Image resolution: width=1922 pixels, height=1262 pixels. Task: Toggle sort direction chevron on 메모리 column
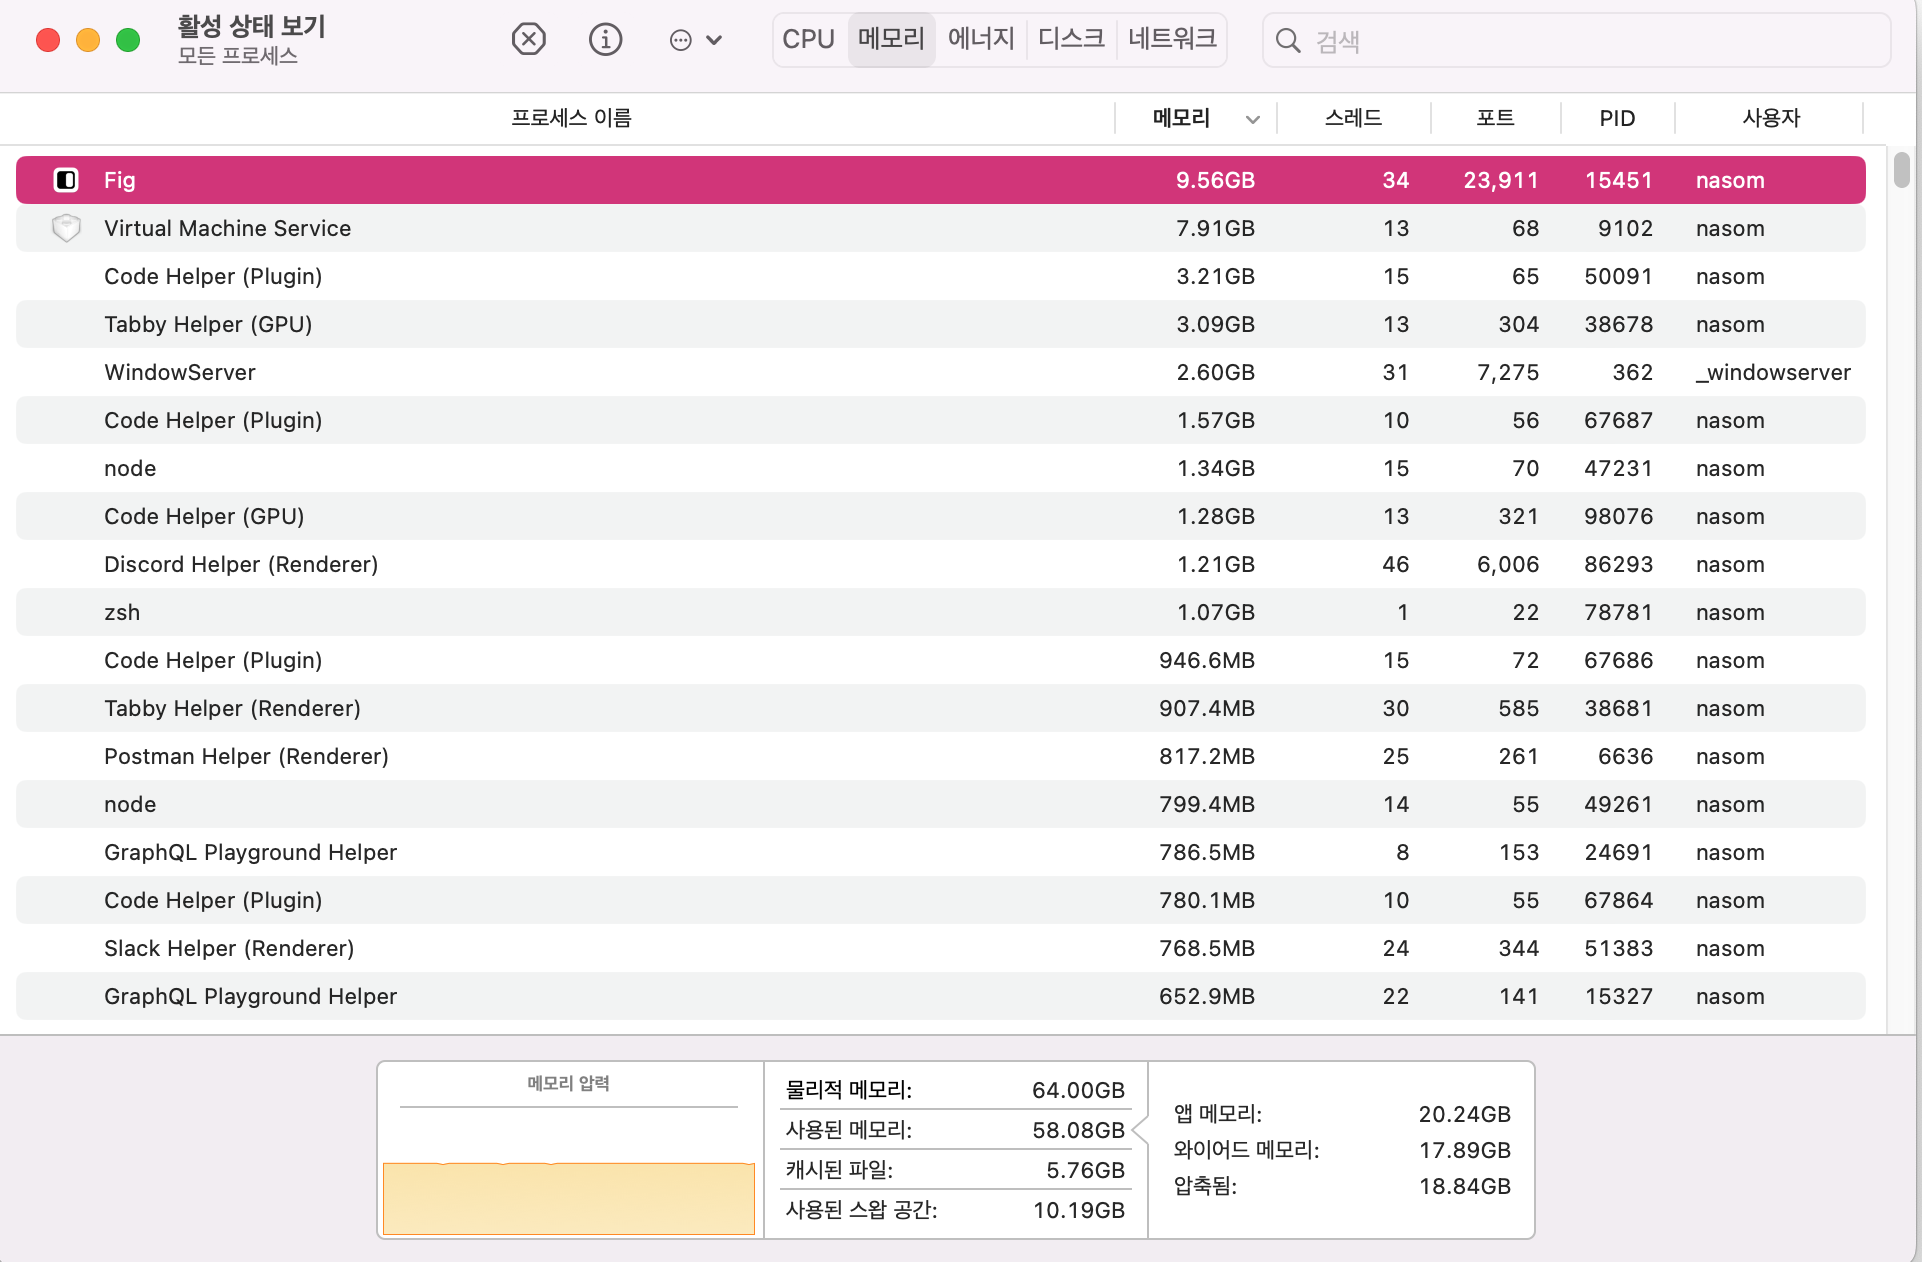tap(1253, 118)
